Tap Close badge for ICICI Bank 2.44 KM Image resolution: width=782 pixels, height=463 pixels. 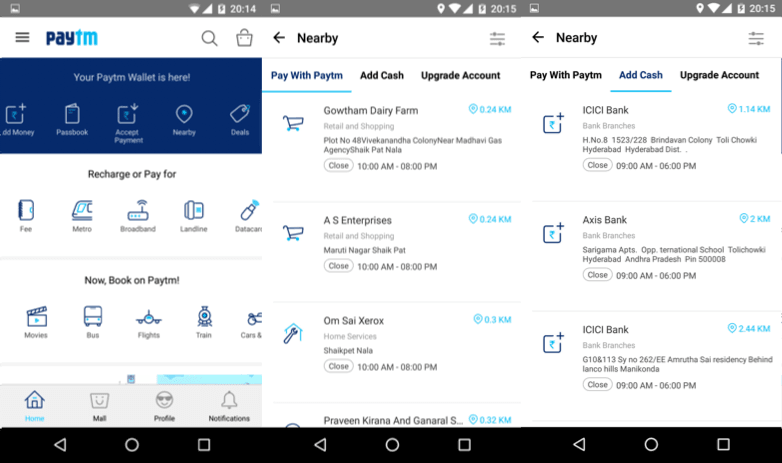coord(597,385)
